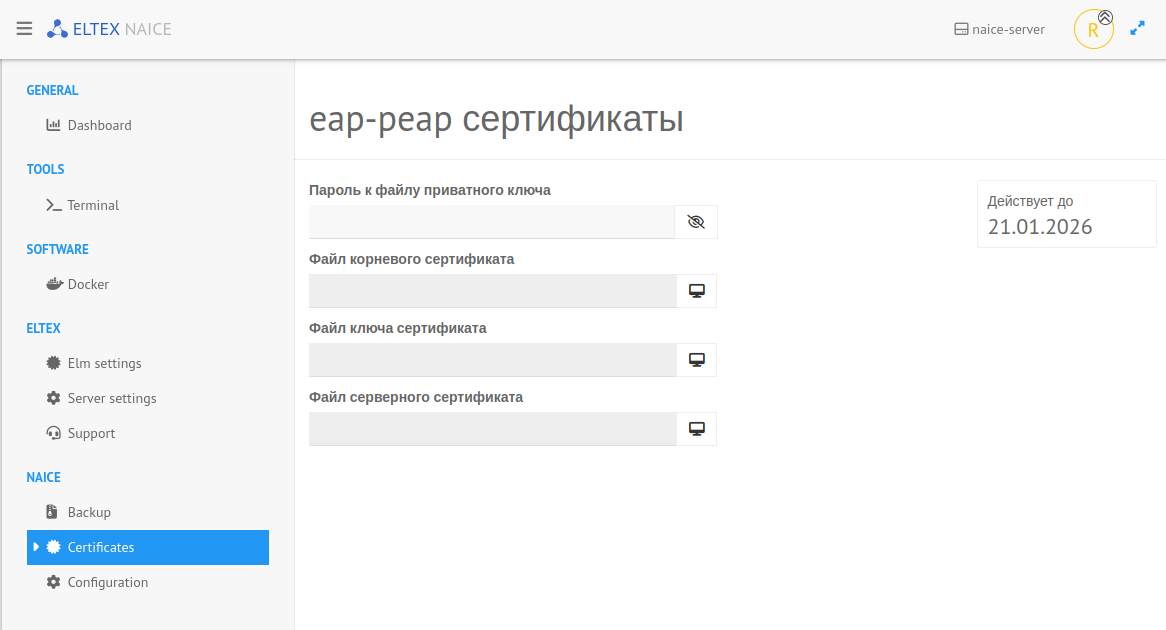Image resolution: width=1166 pixels, height=630 pixels.
Task: Open the Terminal tool
Action: (93, 205)
